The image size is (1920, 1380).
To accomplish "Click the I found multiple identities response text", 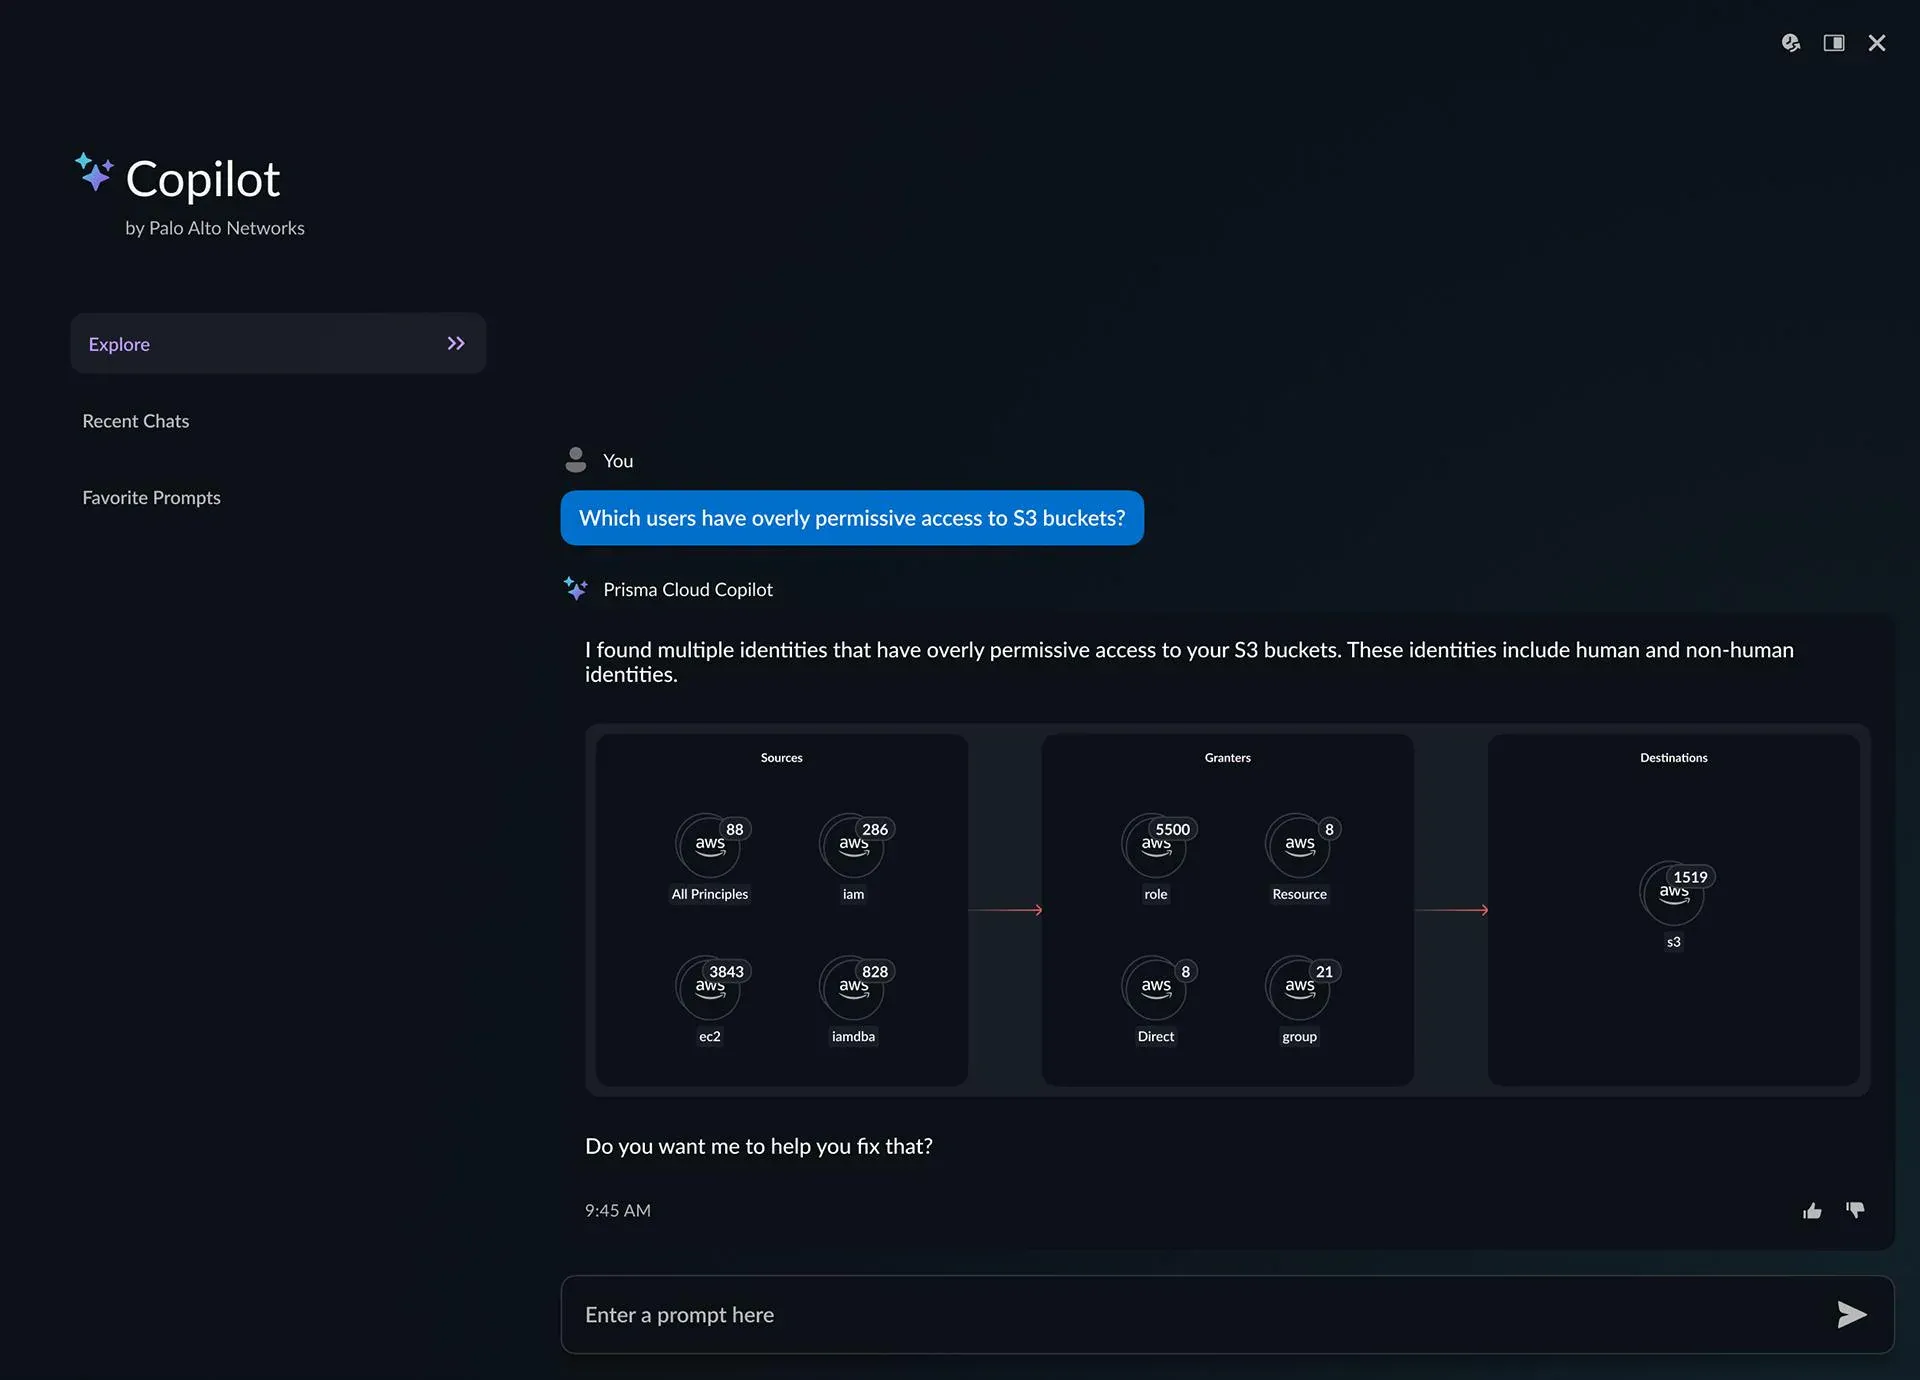I will (1189, 662).
